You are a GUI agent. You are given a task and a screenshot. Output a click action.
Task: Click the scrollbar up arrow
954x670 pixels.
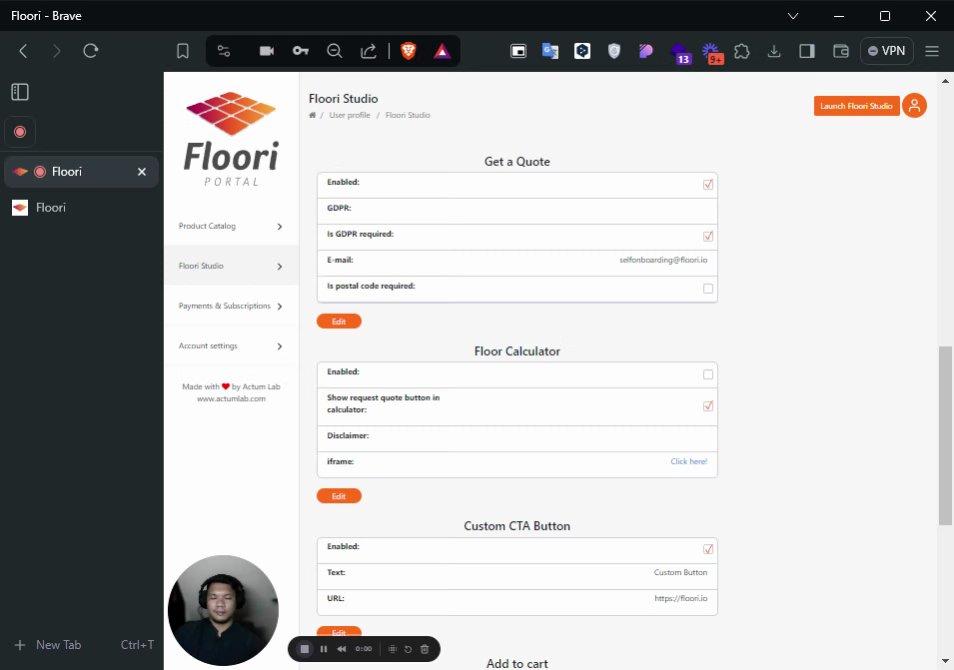[x=945, y=80]
